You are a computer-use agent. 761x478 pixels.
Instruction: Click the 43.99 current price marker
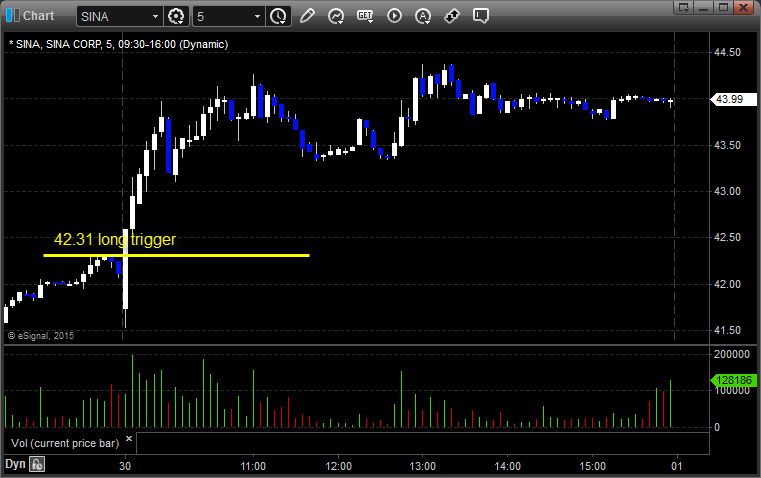coord(733,99)
